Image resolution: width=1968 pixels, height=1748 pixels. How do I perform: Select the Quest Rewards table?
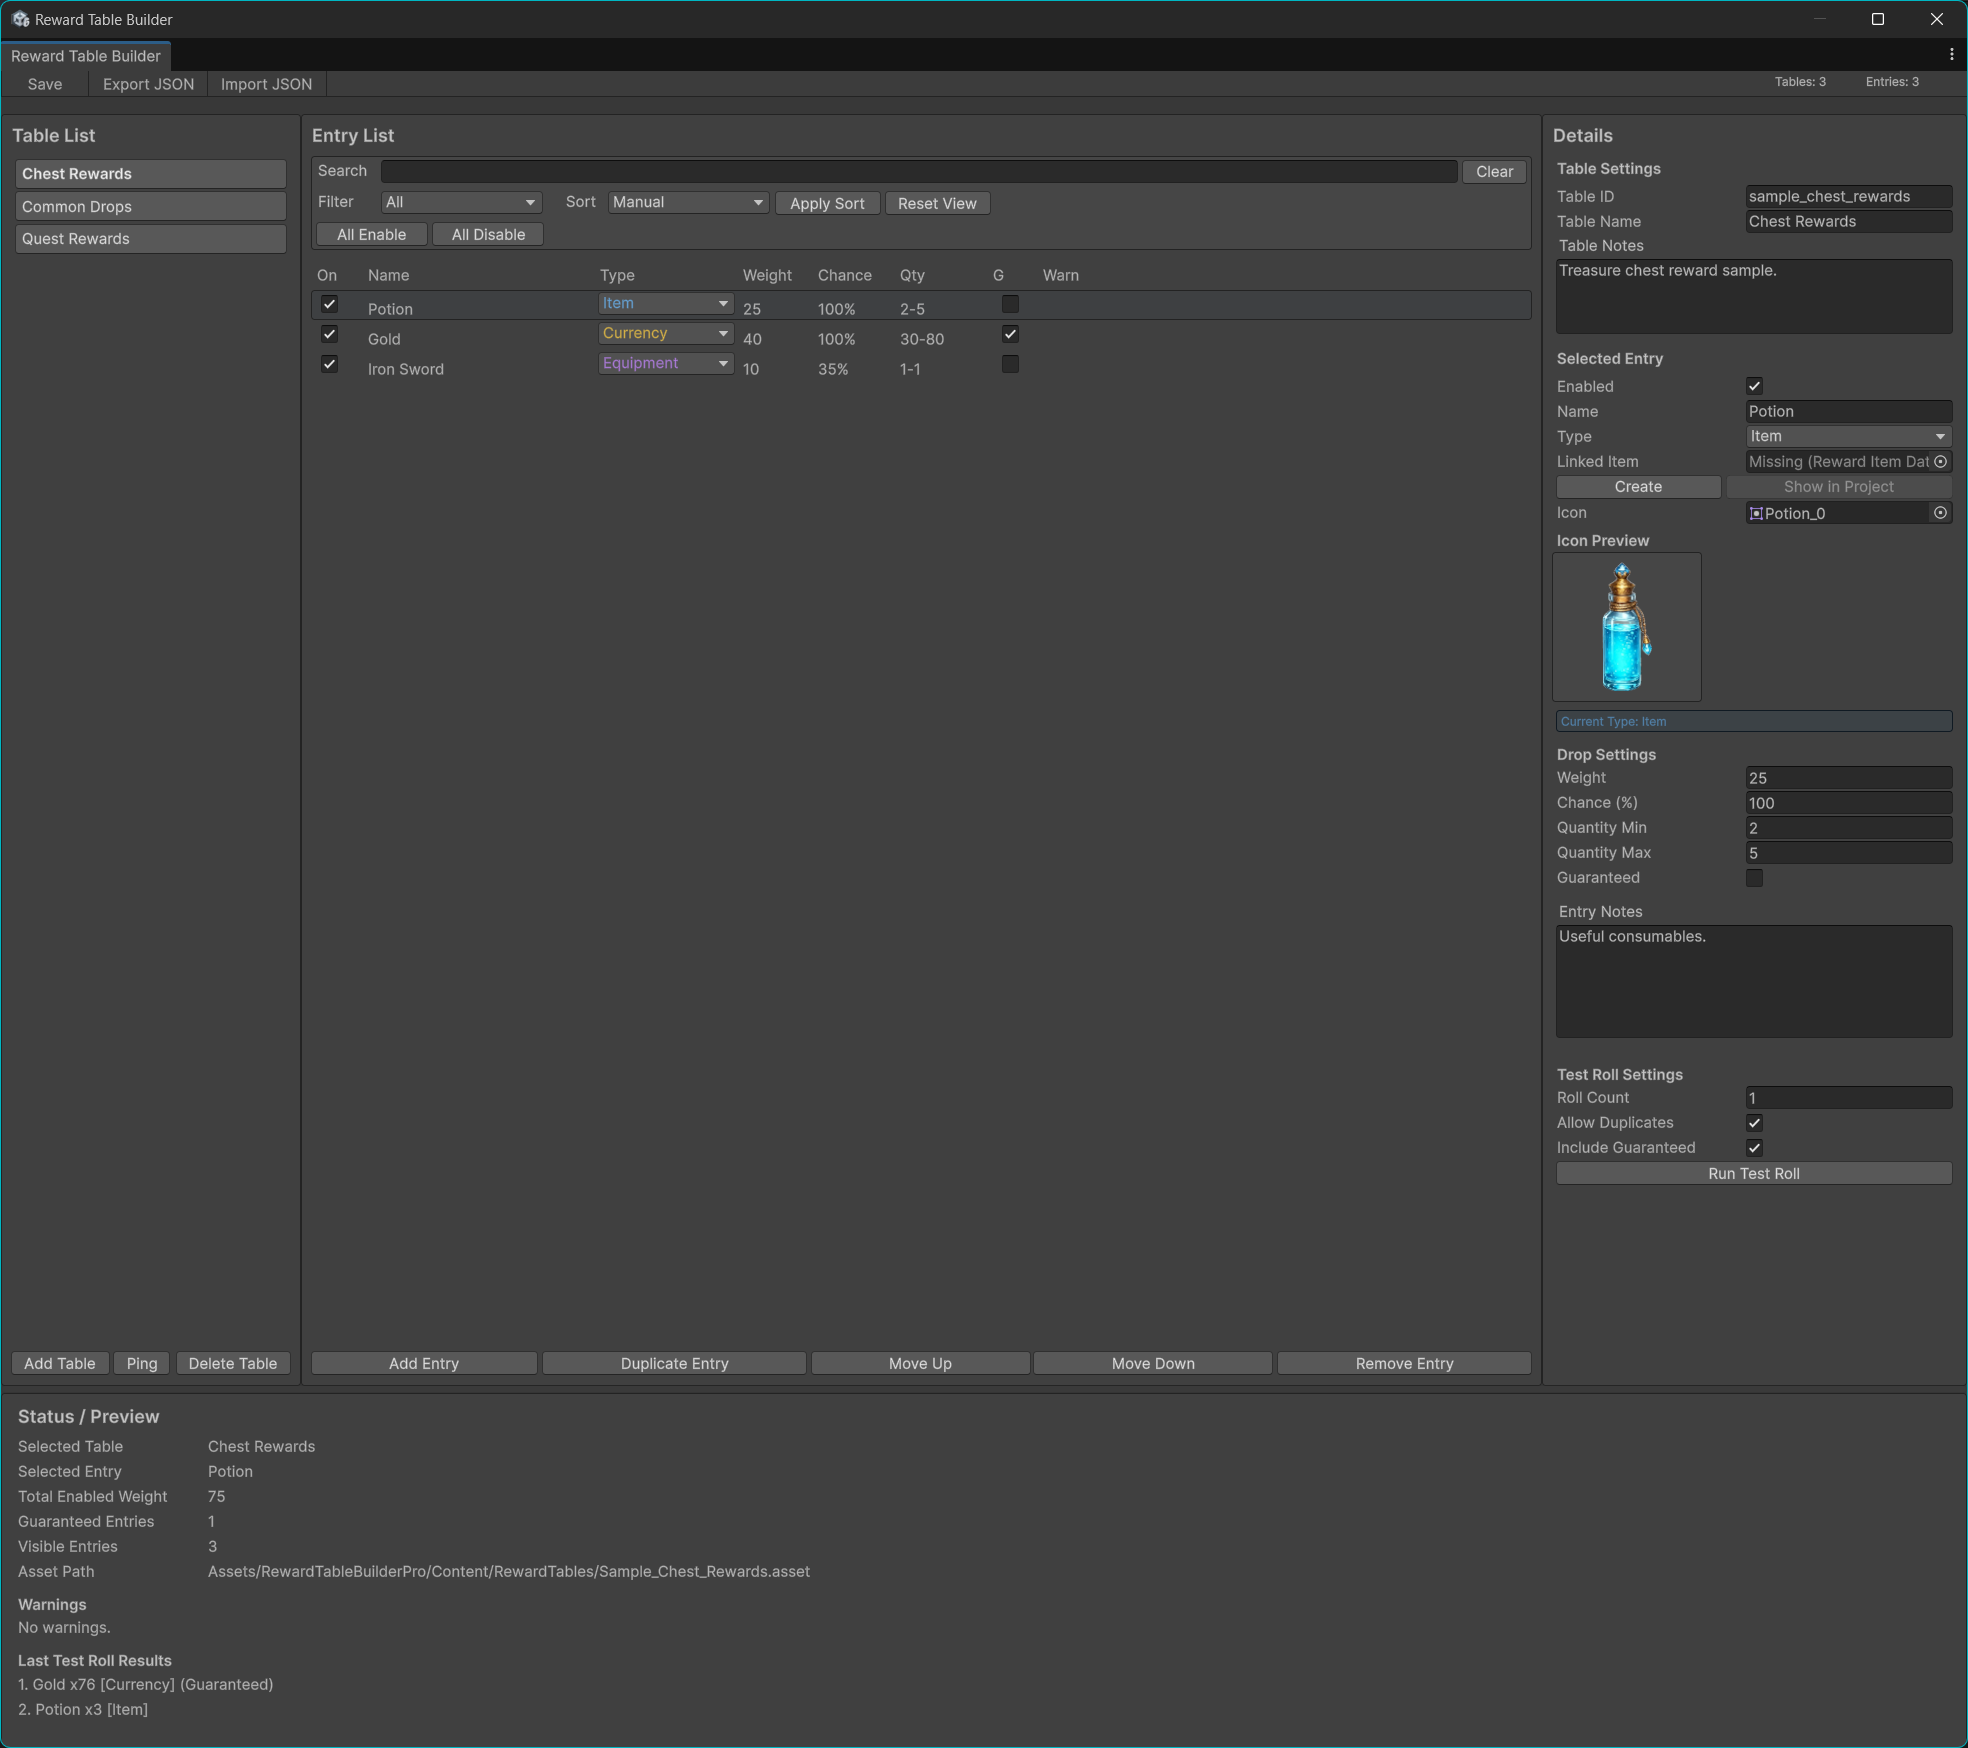pos(150,239)
